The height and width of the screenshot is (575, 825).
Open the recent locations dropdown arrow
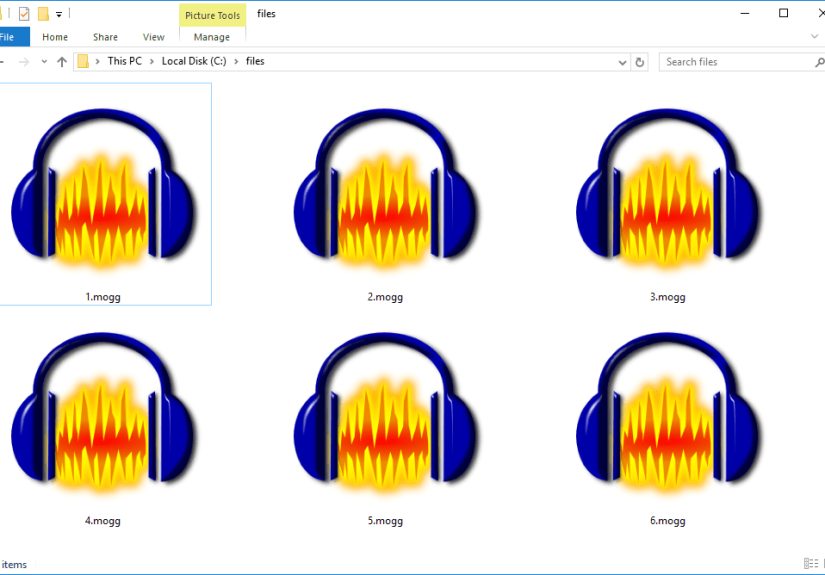pyautogui.click(x=44, y=62)
